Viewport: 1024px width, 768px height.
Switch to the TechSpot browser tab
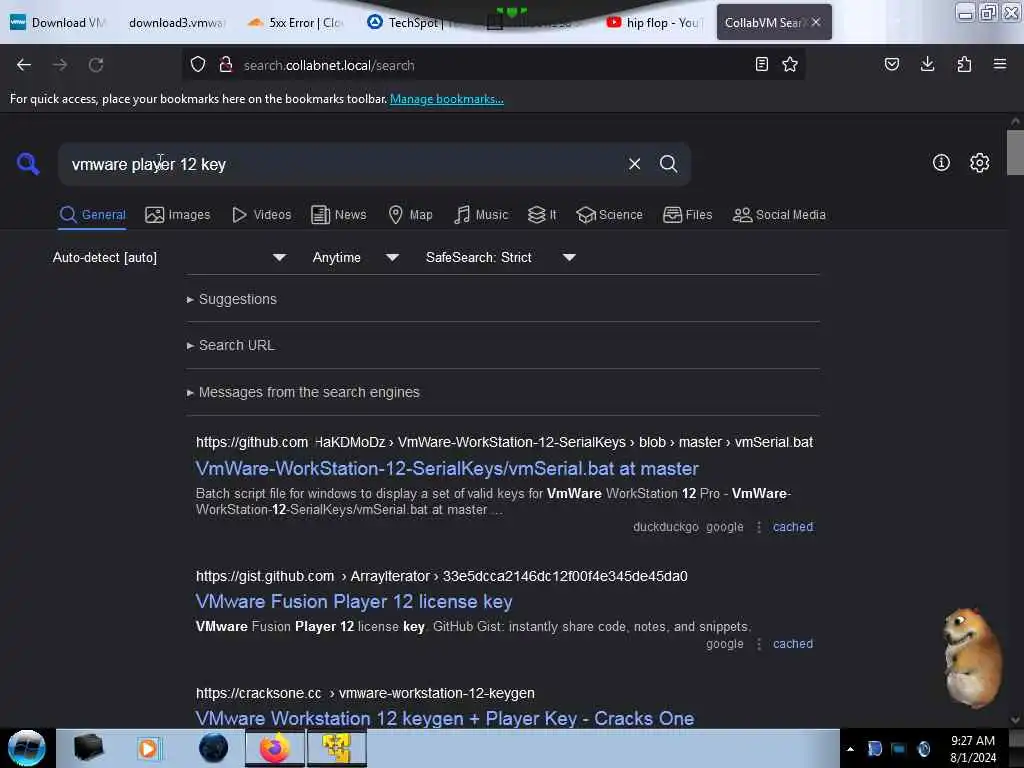click(x=414, y=23)
